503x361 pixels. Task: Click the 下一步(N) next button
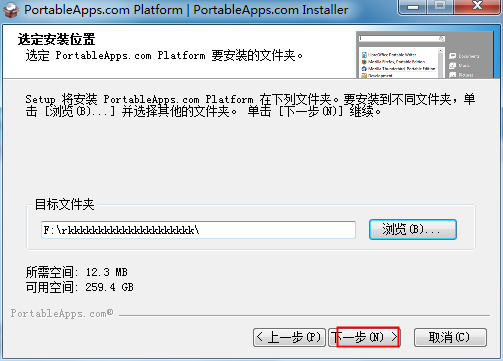click(365, 337)
